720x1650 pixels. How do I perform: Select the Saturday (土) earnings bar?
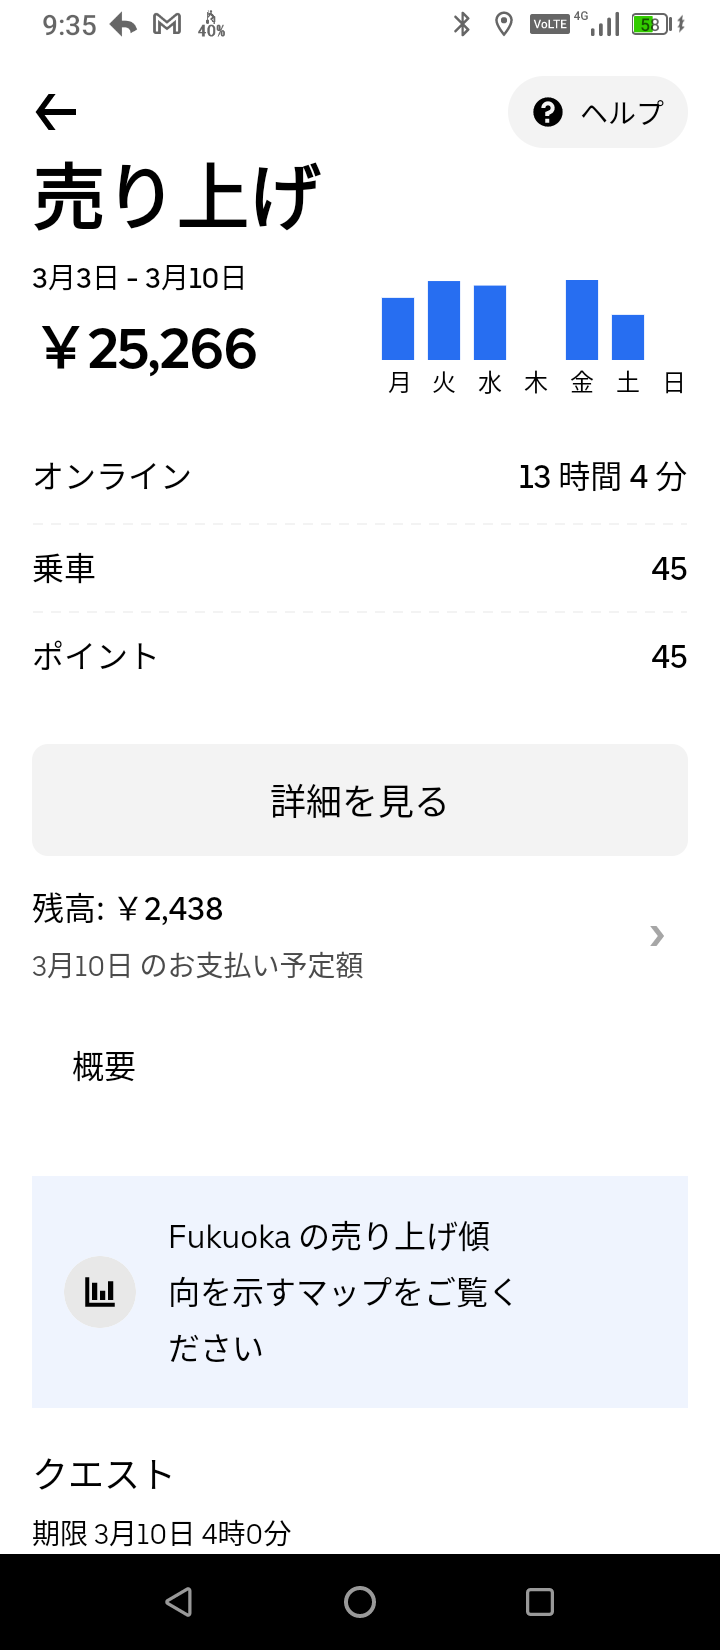pyautogui.click(x=628, y=337)
